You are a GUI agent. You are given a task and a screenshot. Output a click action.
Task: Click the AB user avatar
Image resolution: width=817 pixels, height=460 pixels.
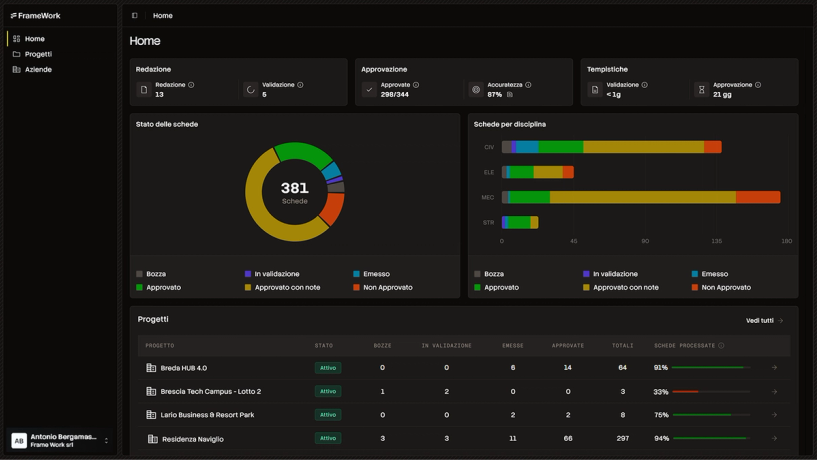point(19,441)
